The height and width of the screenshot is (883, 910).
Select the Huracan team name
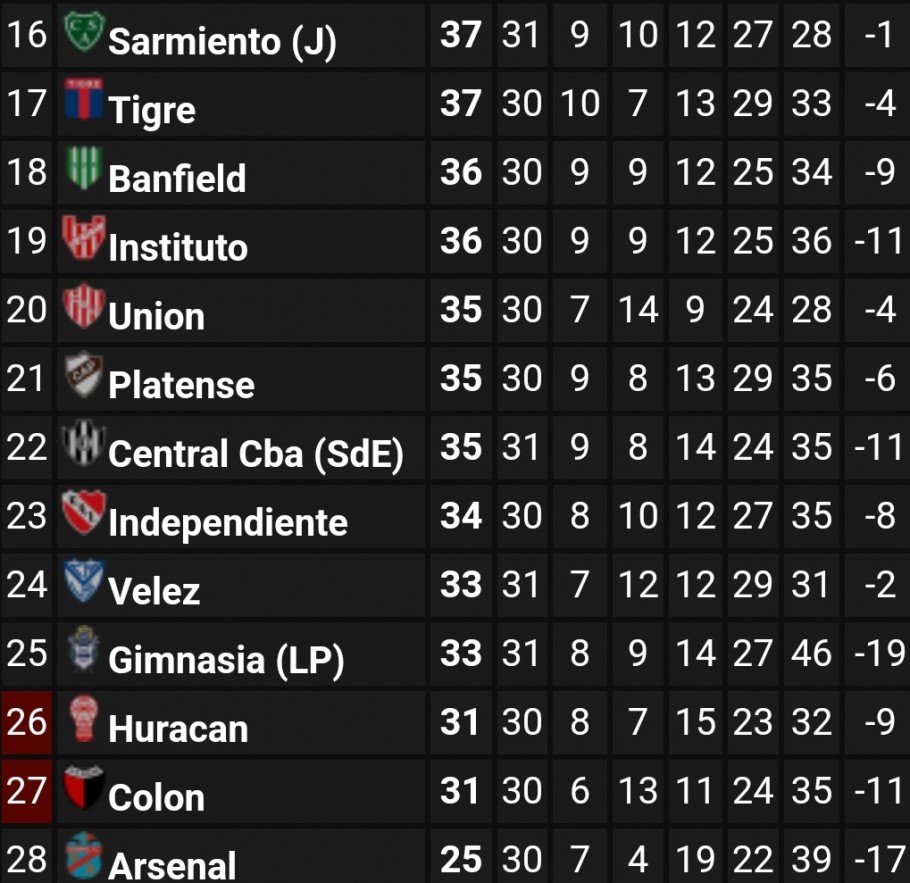tap(178, 728)
